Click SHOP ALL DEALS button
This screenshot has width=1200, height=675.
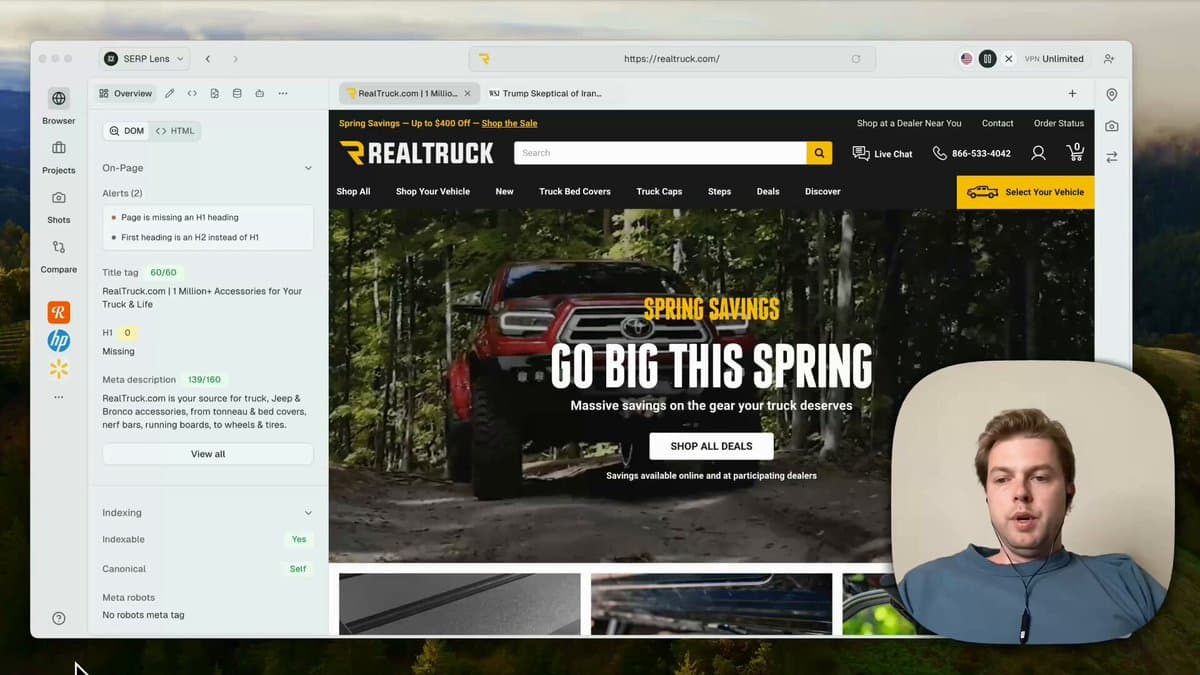tap(711, 446)
